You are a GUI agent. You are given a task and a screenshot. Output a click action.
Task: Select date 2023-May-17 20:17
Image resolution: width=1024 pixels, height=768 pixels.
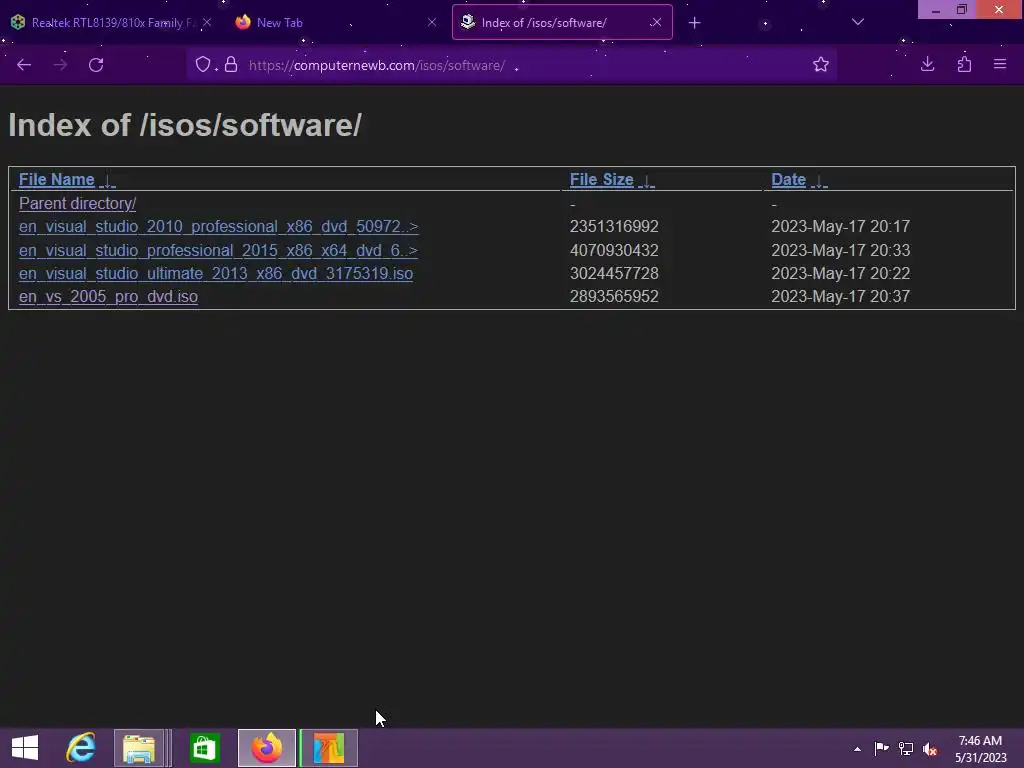click(x=840, y=227)
